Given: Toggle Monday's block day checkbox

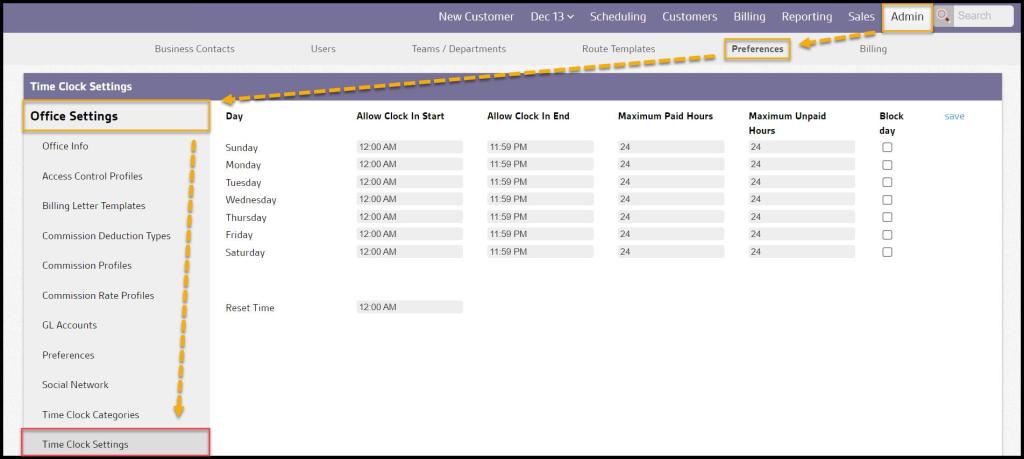Looking at the screenshot, I should click(x=887, y=165).
